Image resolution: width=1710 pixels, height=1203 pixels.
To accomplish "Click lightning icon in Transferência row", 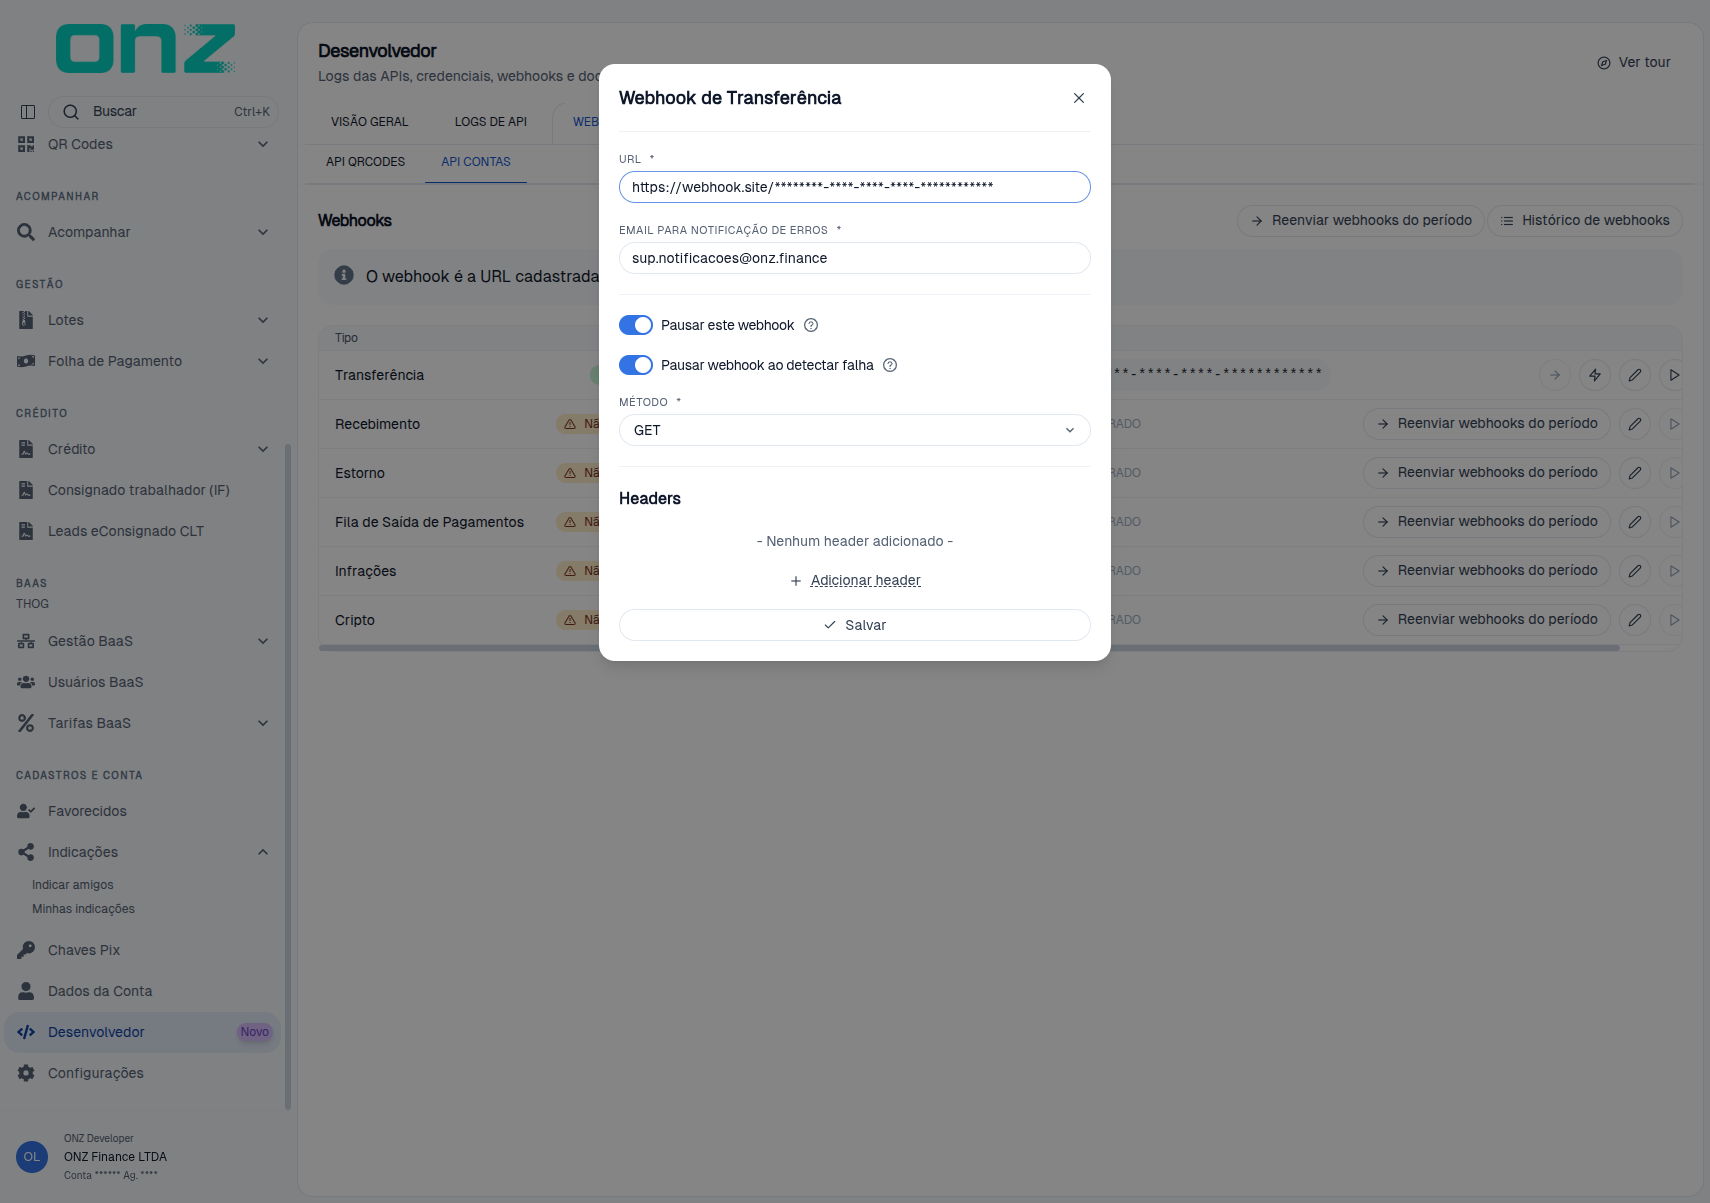I will coord(1595,375).
